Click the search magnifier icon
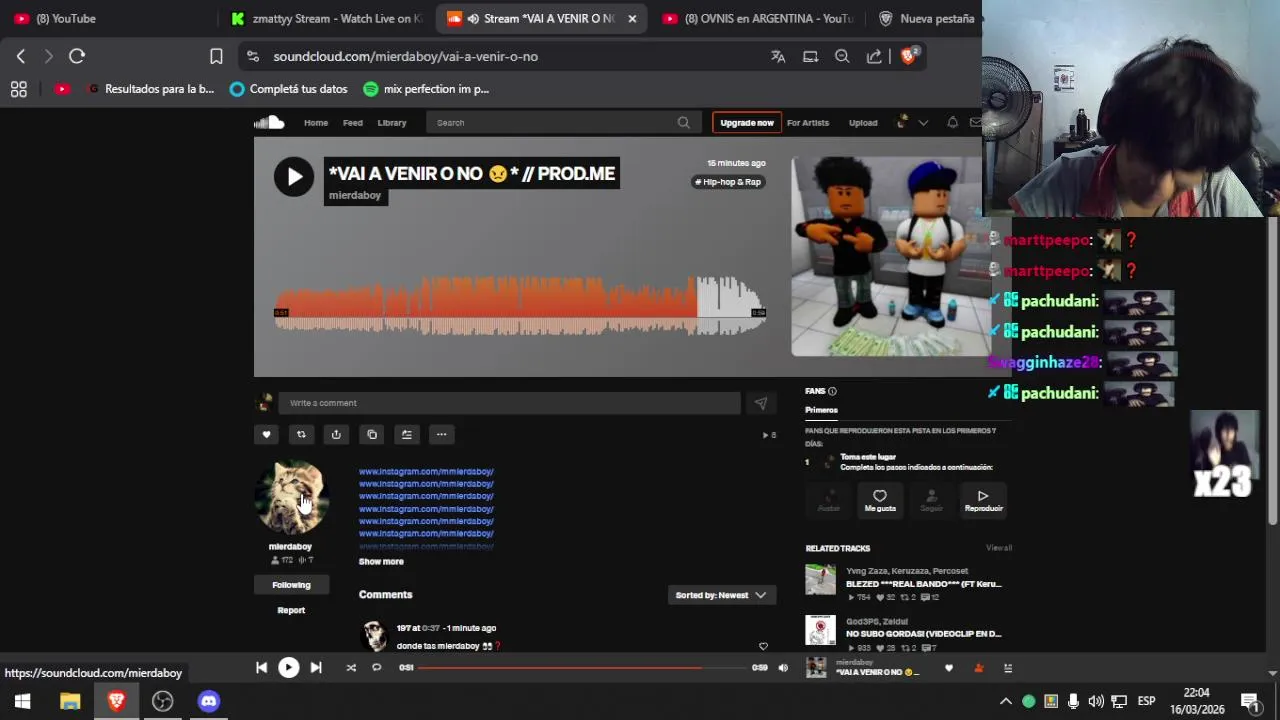1280x720 pixels. pyautogui.click(x=684, y=123)
